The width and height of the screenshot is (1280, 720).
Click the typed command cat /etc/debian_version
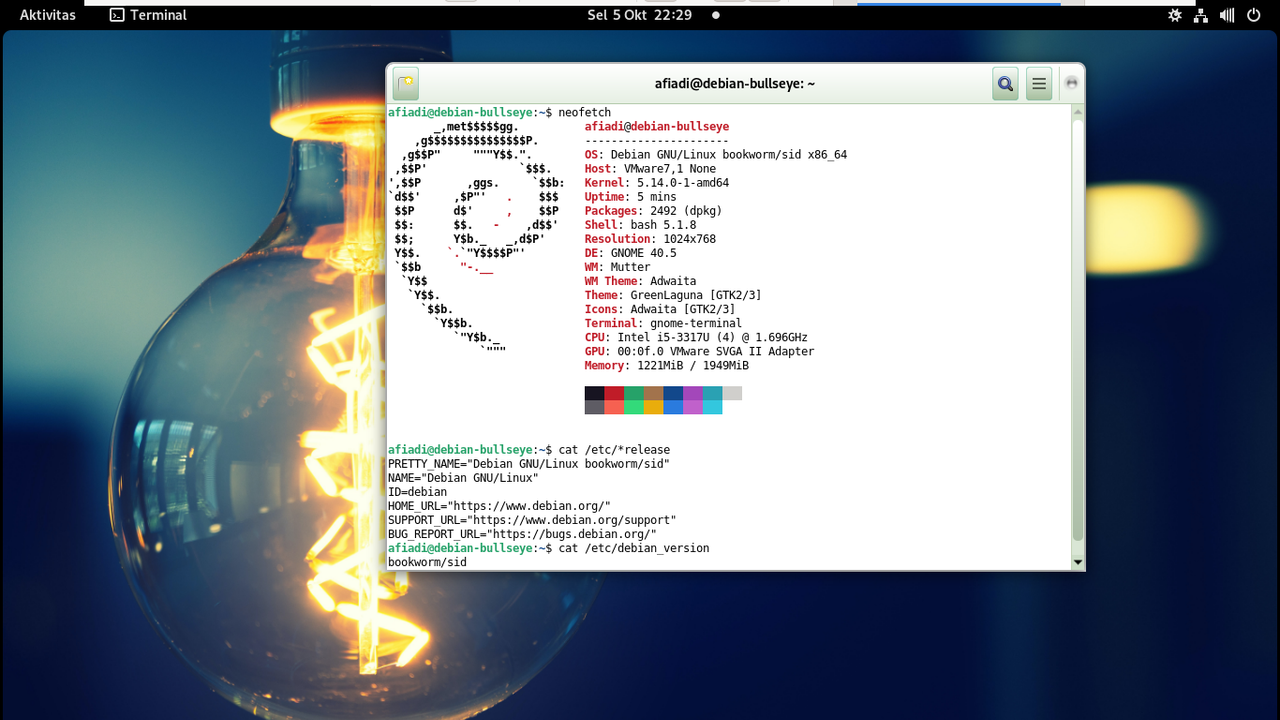634,548
